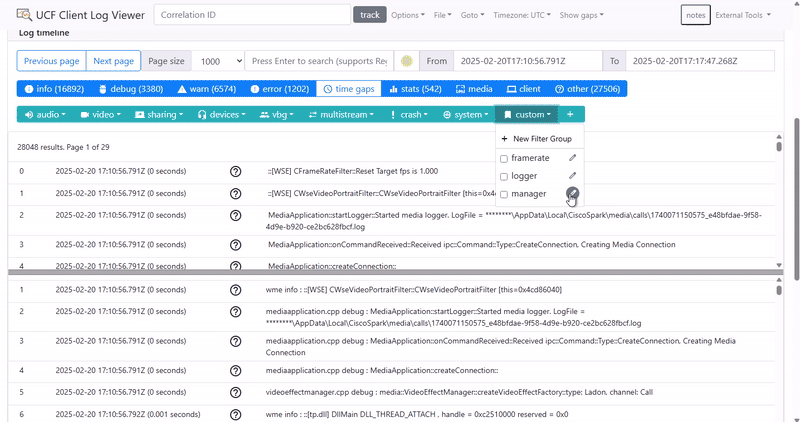Click question icon on DllMain DLL_THREAD_ATTACH row
The width and height of the screenshot is (800, 422).
235,414
